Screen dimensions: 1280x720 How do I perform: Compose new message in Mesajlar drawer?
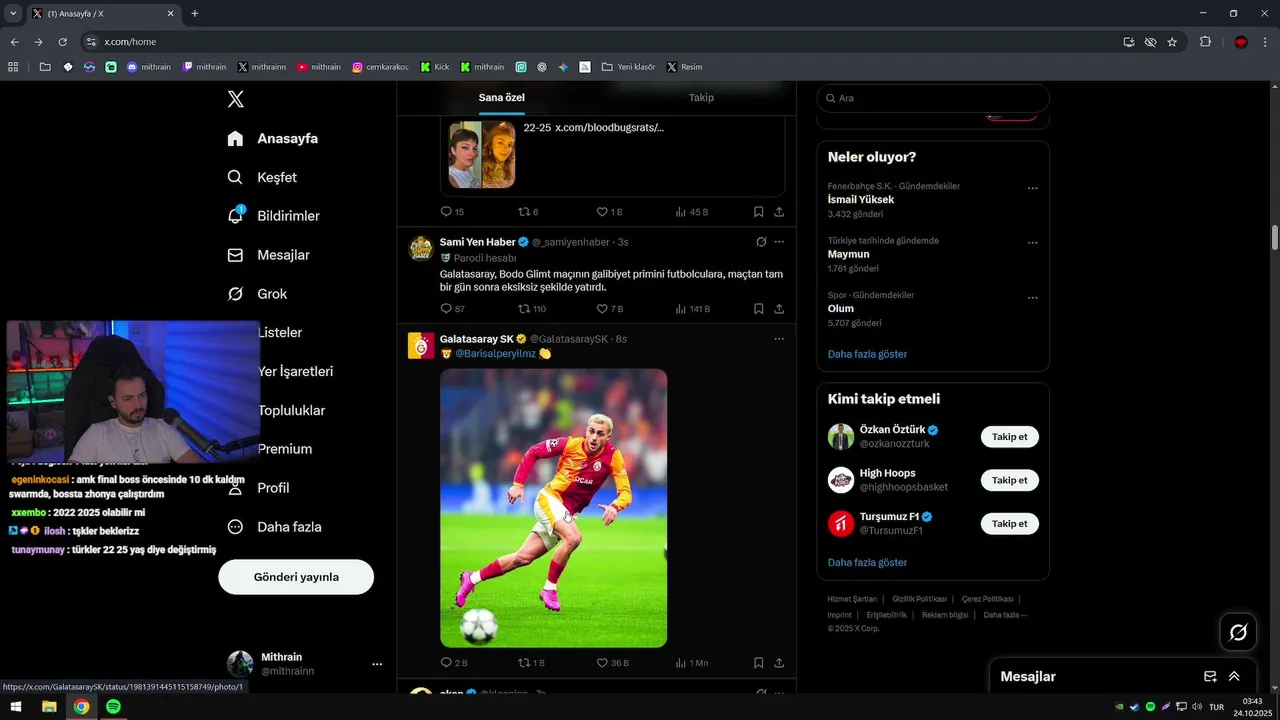click(1210, 677)
